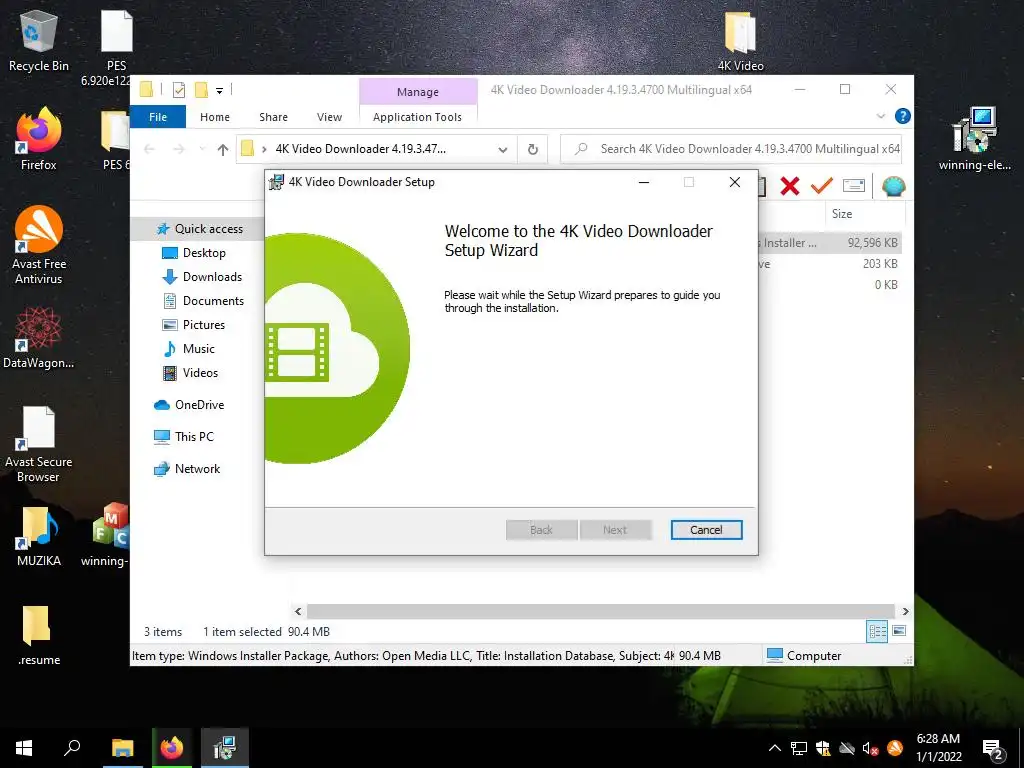Open the Windows Start menu
This screenshot has width=1024, height=768.
[x=24, y=748]
